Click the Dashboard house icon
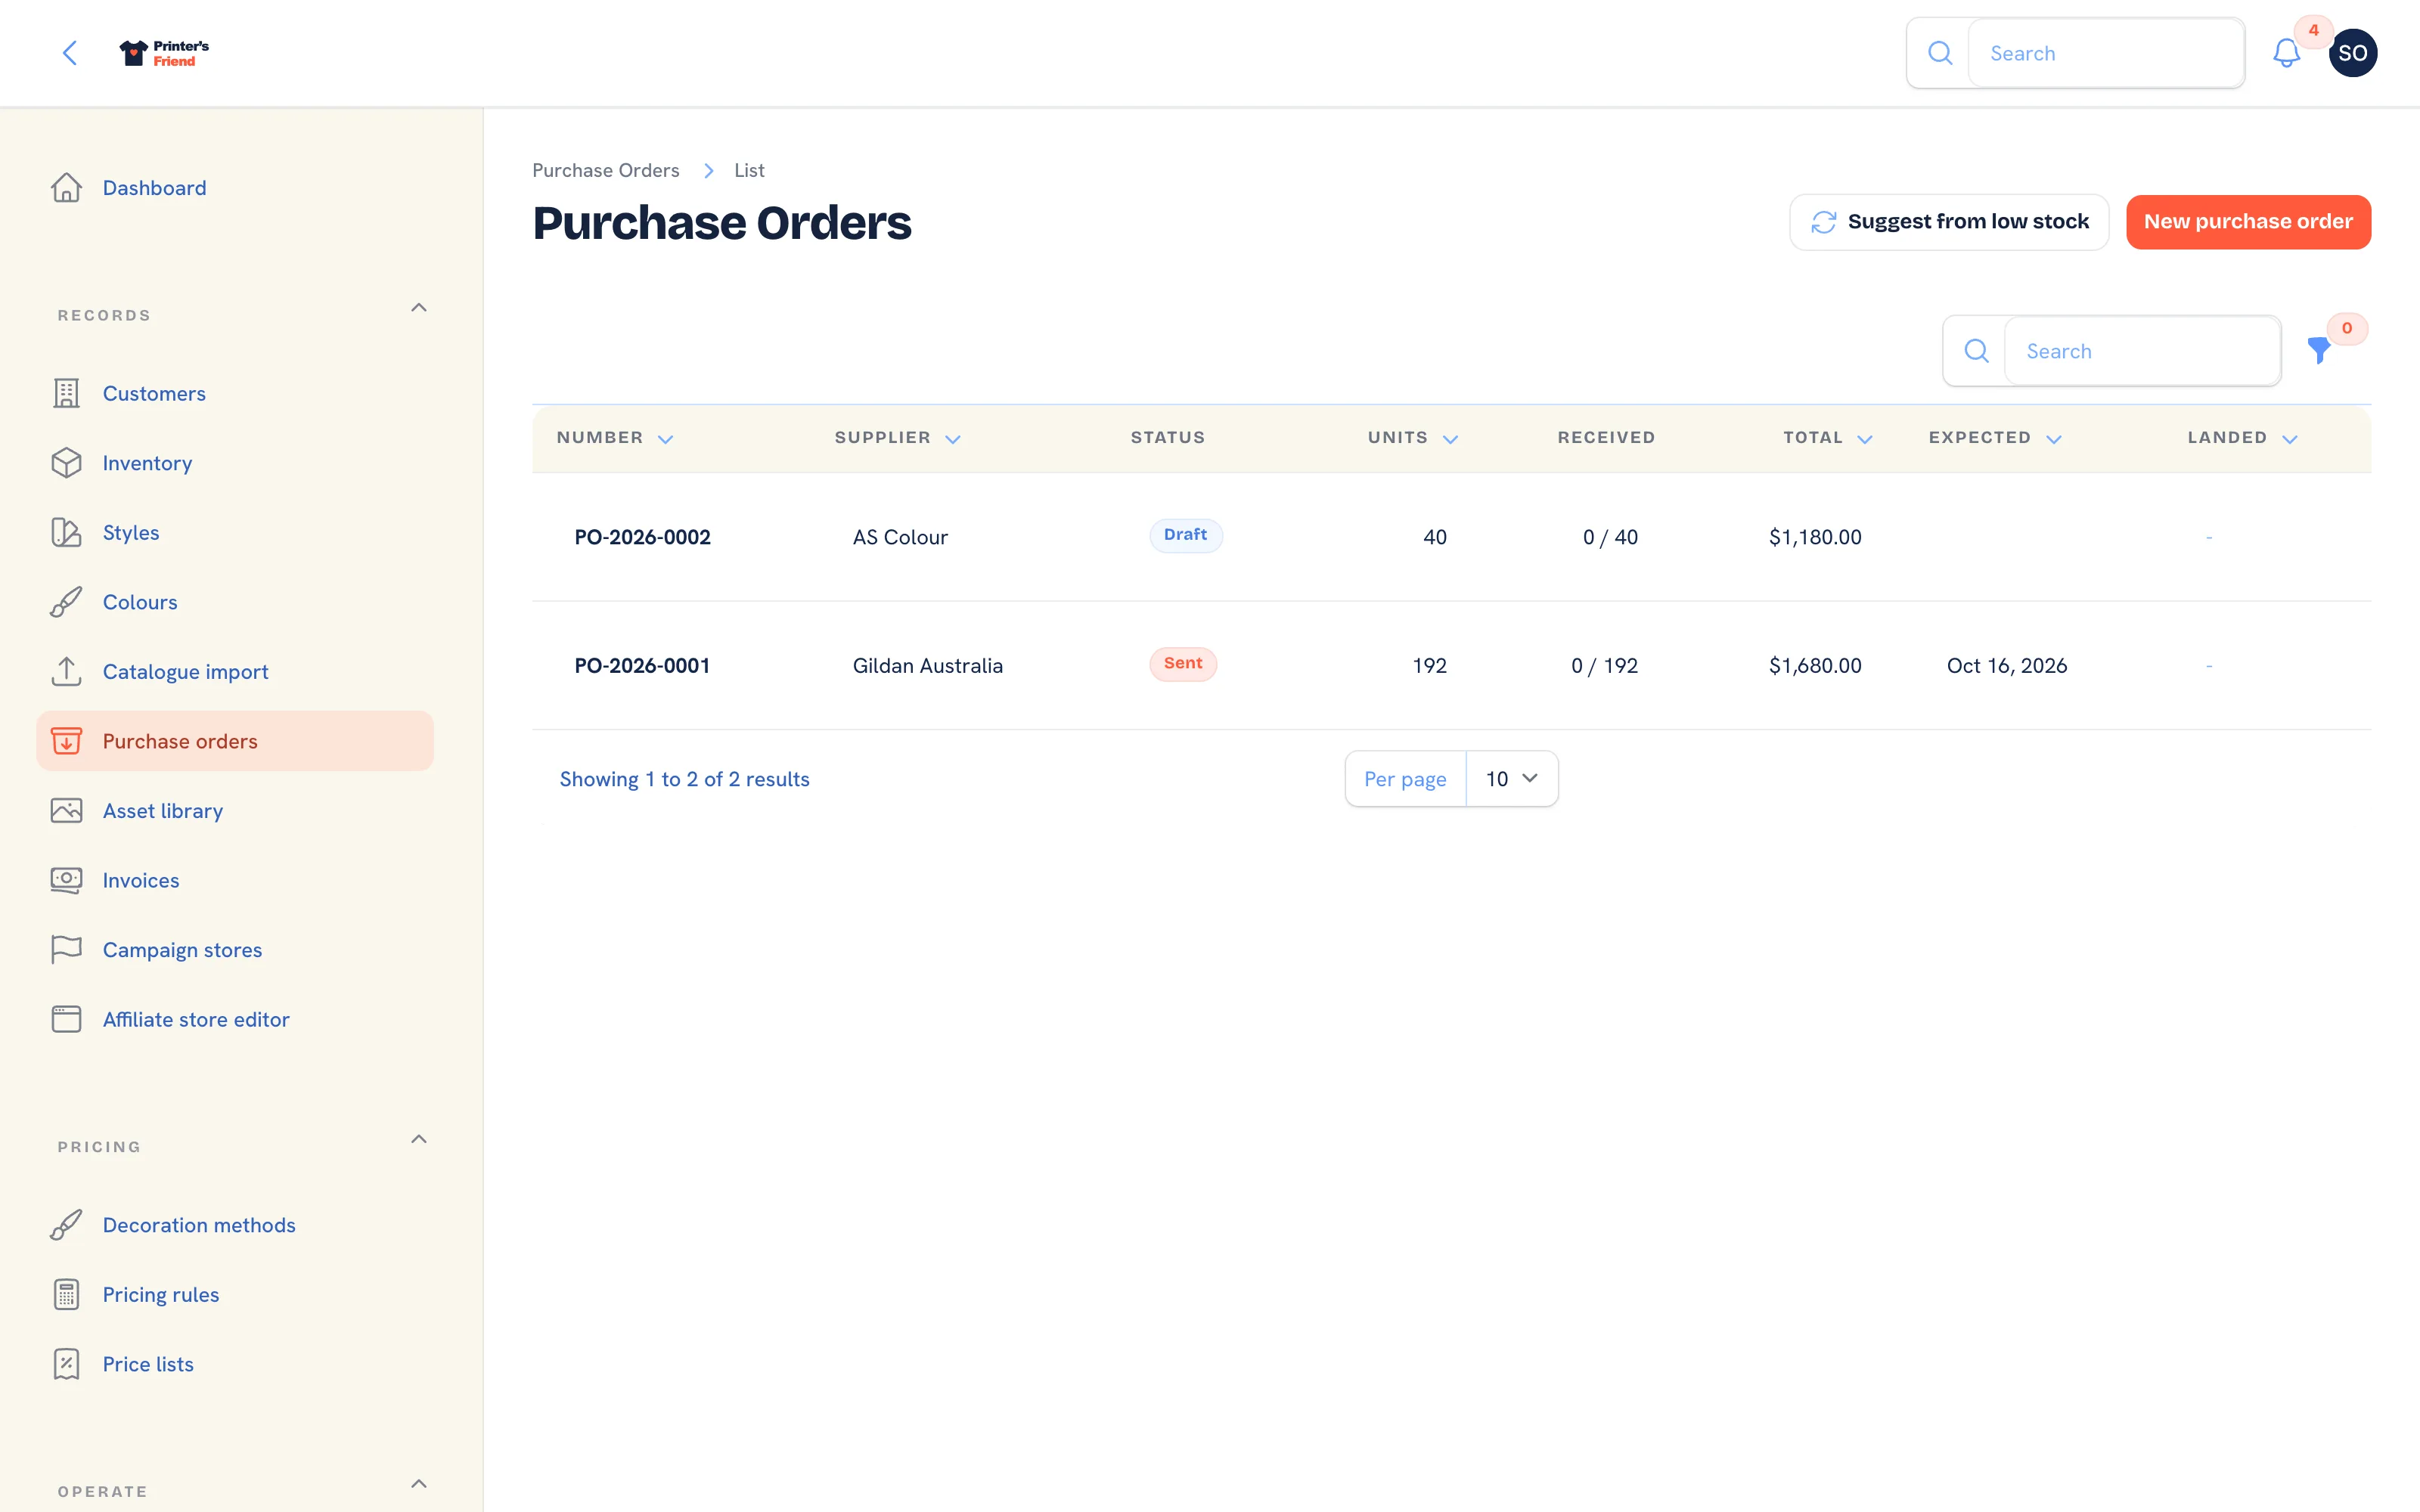The width and height of the screenshot is (2420, 1512). [x=66, y=188]
